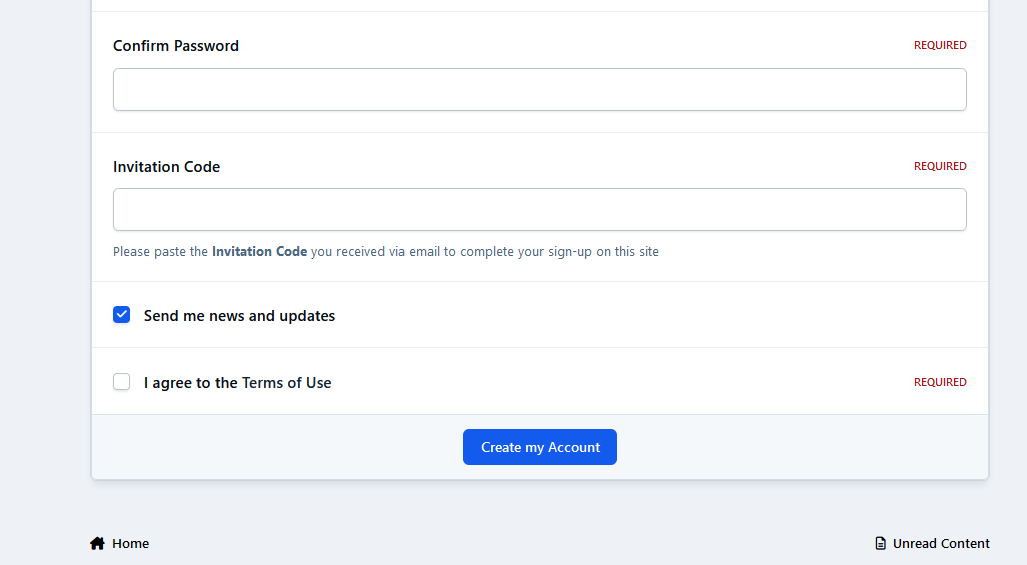Enable the Terms of Use agreement checkbox

[122, 382]
